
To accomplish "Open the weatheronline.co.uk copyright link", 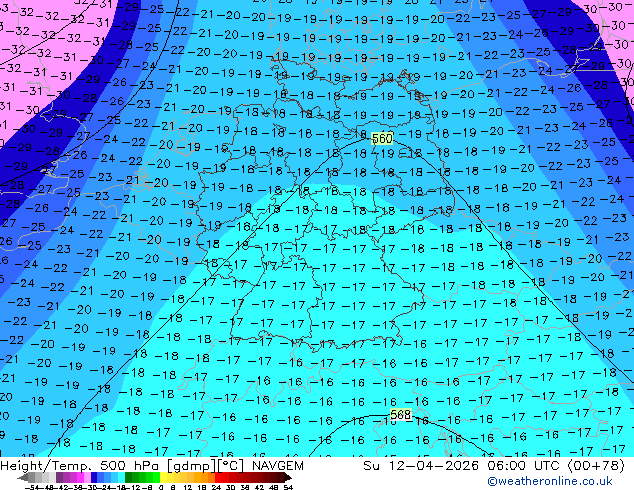I will (x=549, y=481).
